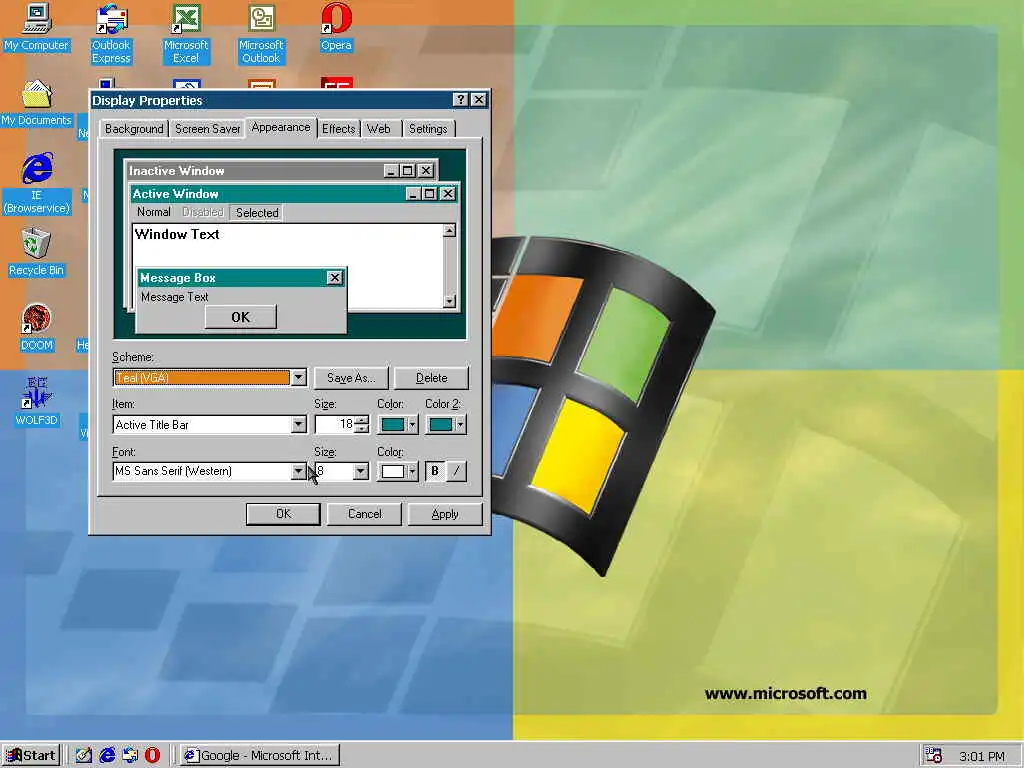The width and height of the screenshot is (1024, 768).
Task: Click Internet Explorer quick launch icon
Action: tap(107, 756)
